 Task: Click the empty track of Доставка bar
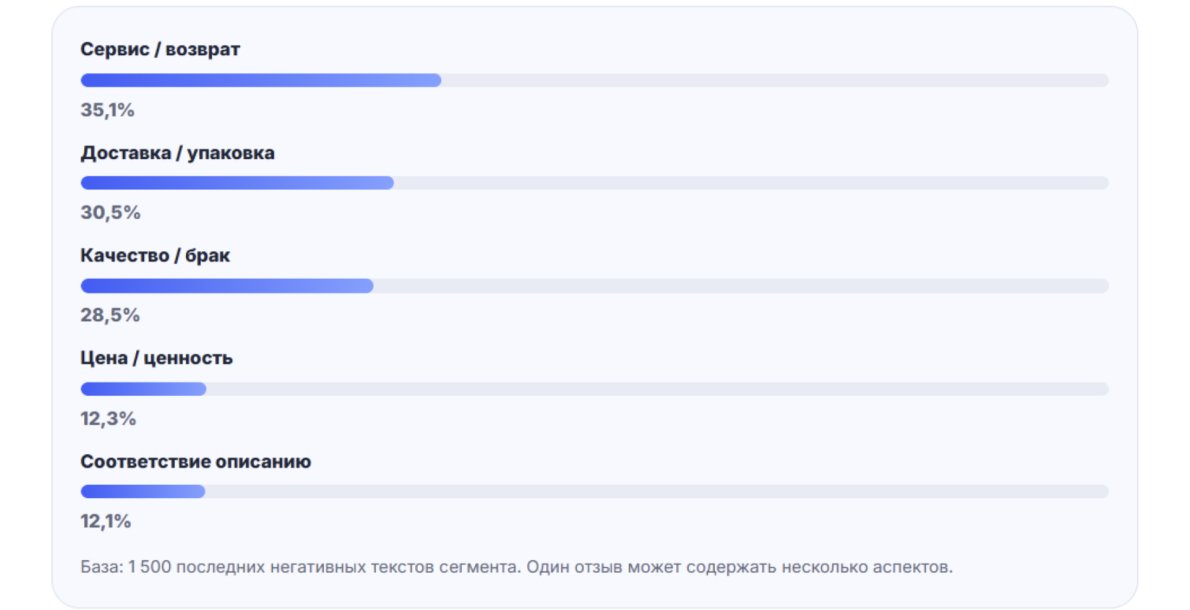(x=751, y=183)
